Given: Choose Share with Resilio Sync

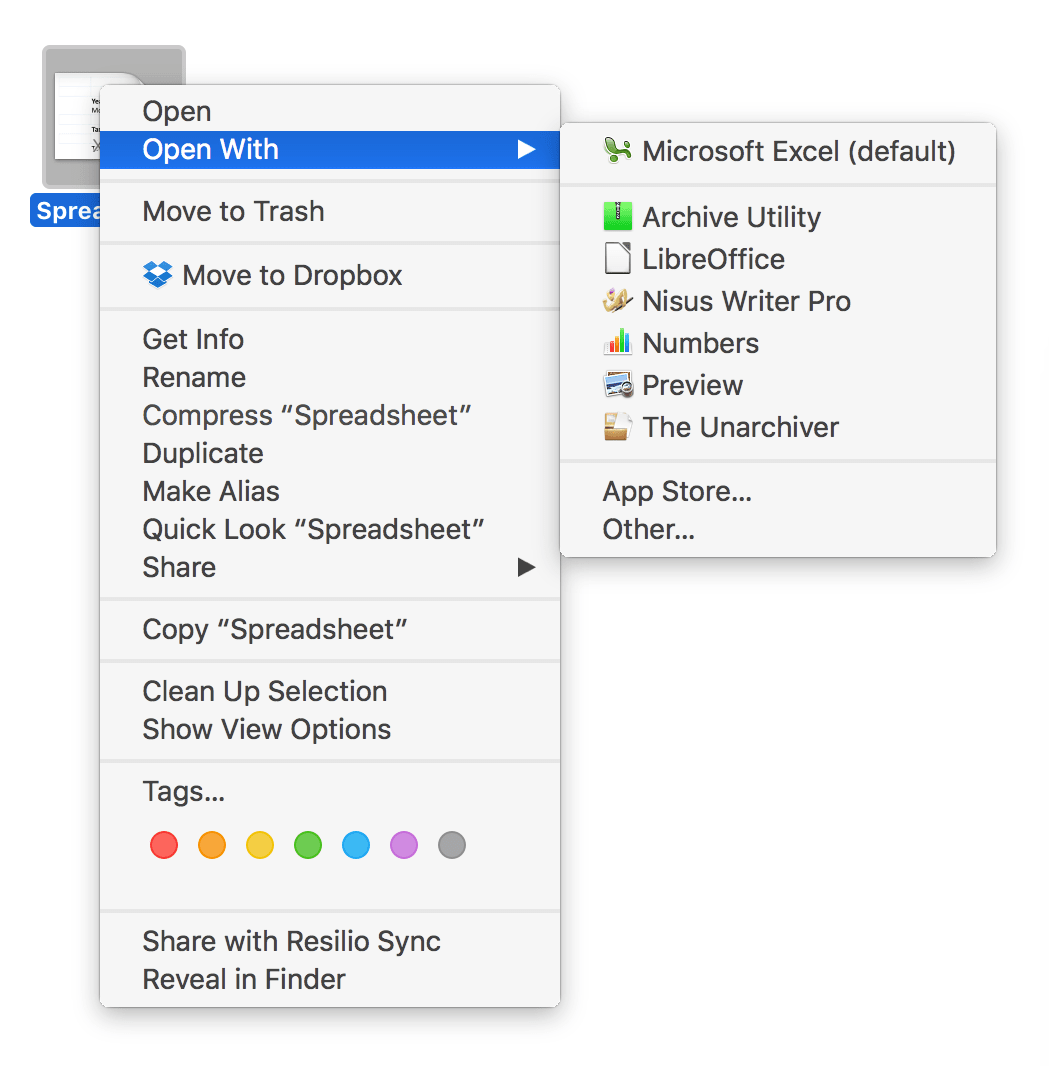Looking at the screenshot, I should 330,942.
